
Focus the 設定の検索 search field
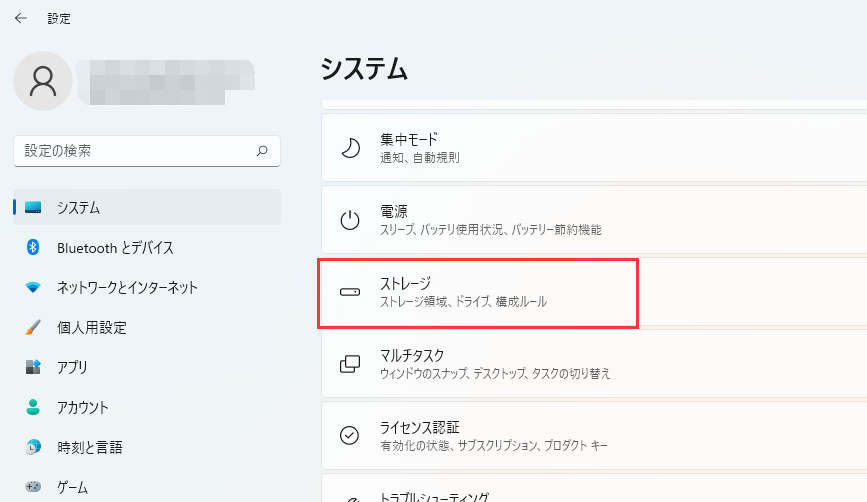point(147,150)
